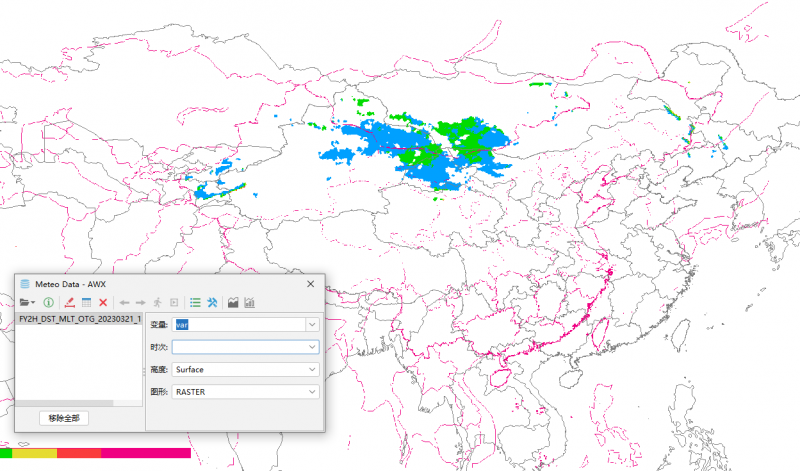Click the next time arrow icon
Image resolution: width=800 pixels, height=471 pixels.
[x=141, y=302]
